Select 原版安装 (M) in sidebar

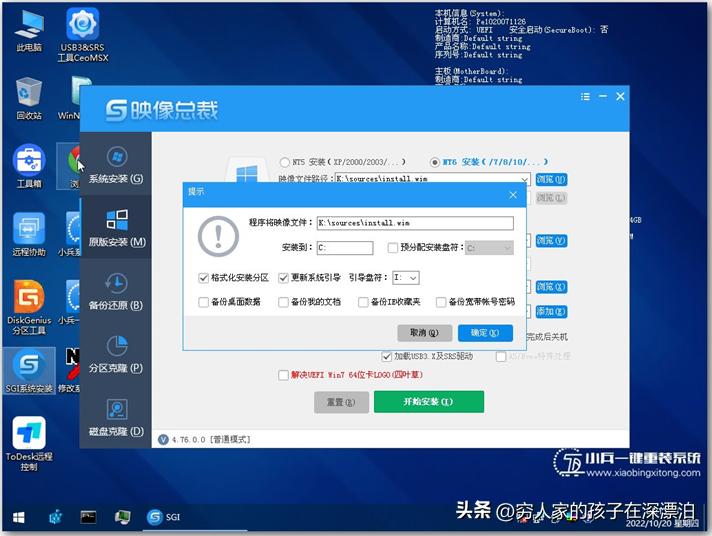pyautogui.click(x=117, y=228)
